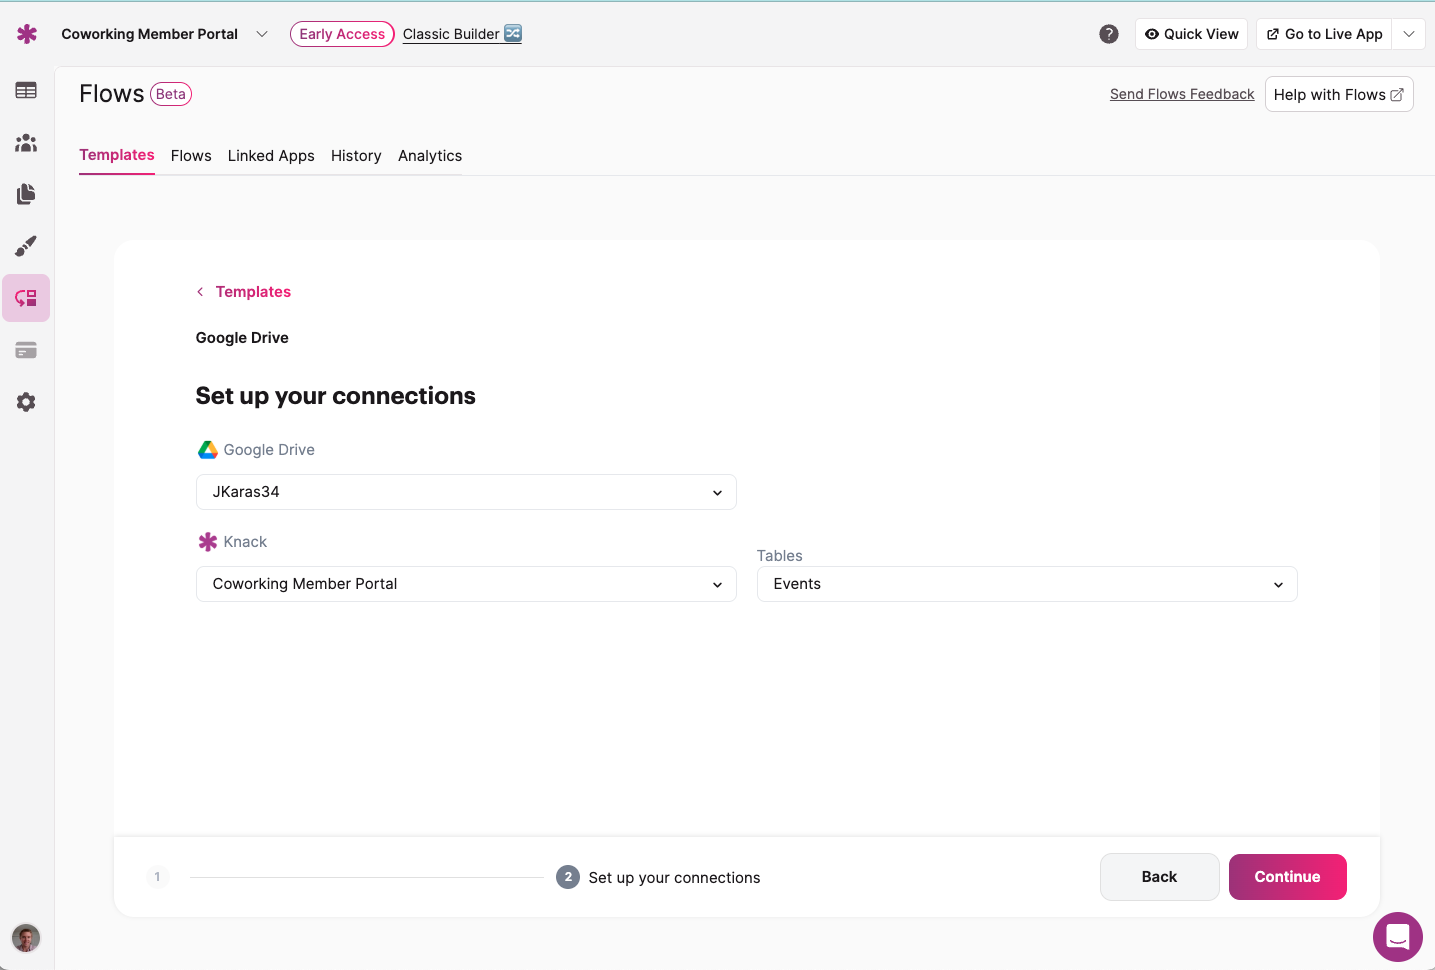
Task: Open the Settings gear sidebar icon
Action: pyautogui.click(x=26, y=402)
